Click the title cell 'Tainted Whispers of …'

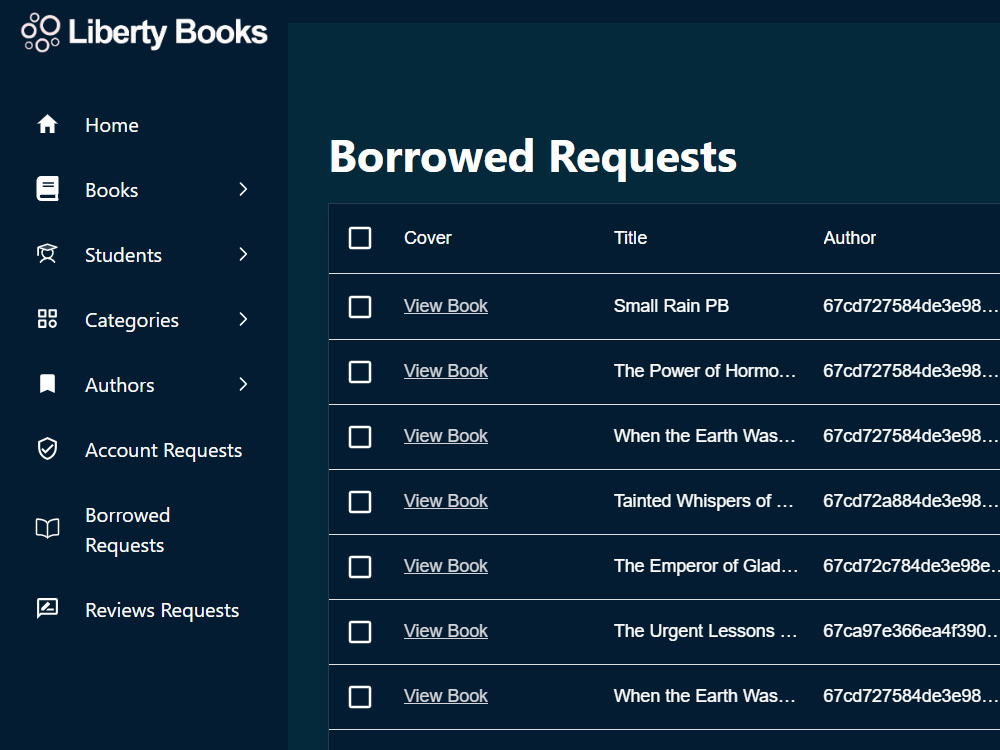(703, 501)
